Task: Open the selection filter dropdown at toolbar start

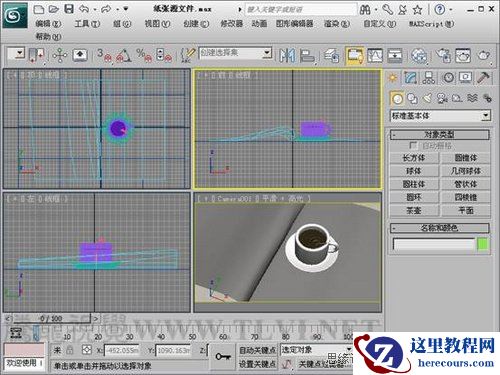Action: (x=17, y=53)
